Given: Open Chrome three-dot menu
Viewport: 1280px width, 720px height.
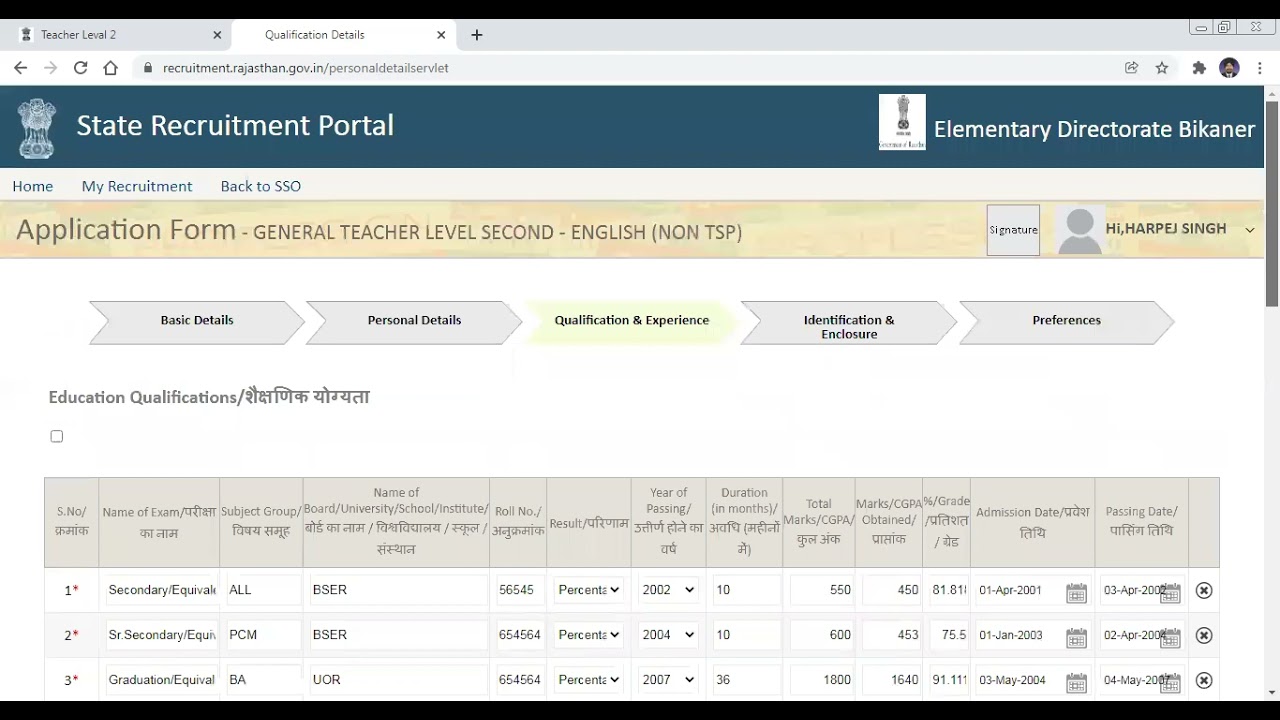Looking at the screenshot, I should click(1258, 68).
